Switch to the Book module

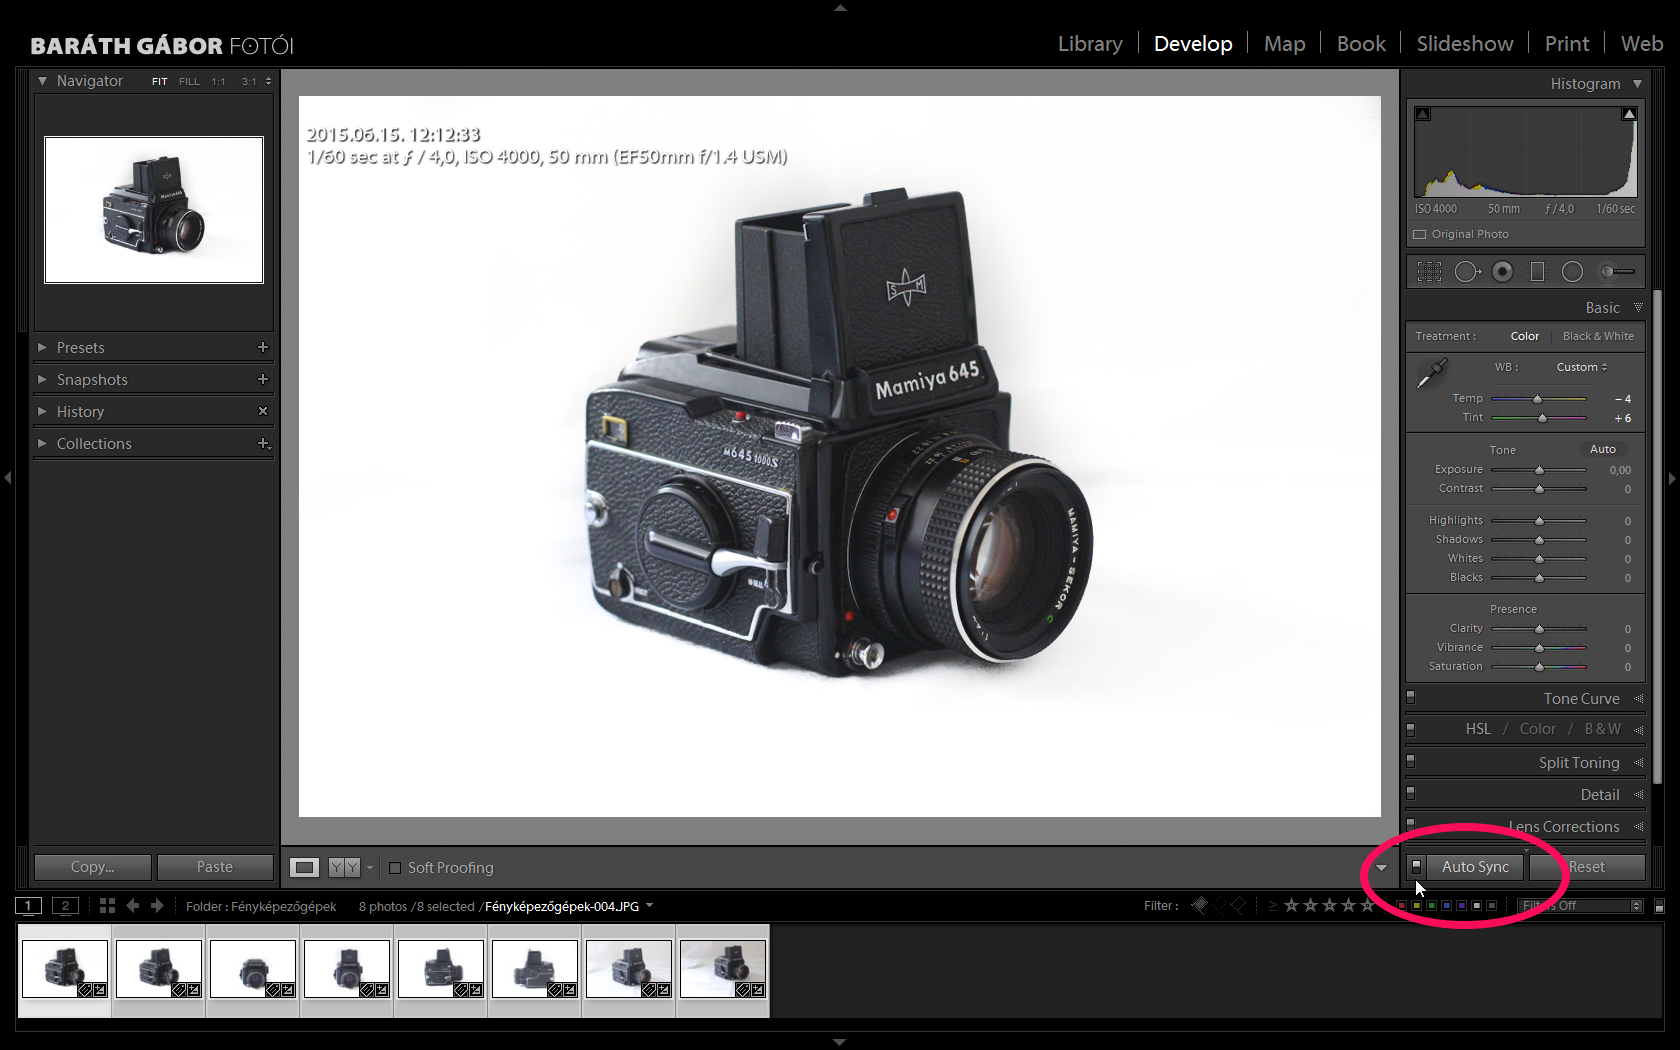(x=1361, y=44)
